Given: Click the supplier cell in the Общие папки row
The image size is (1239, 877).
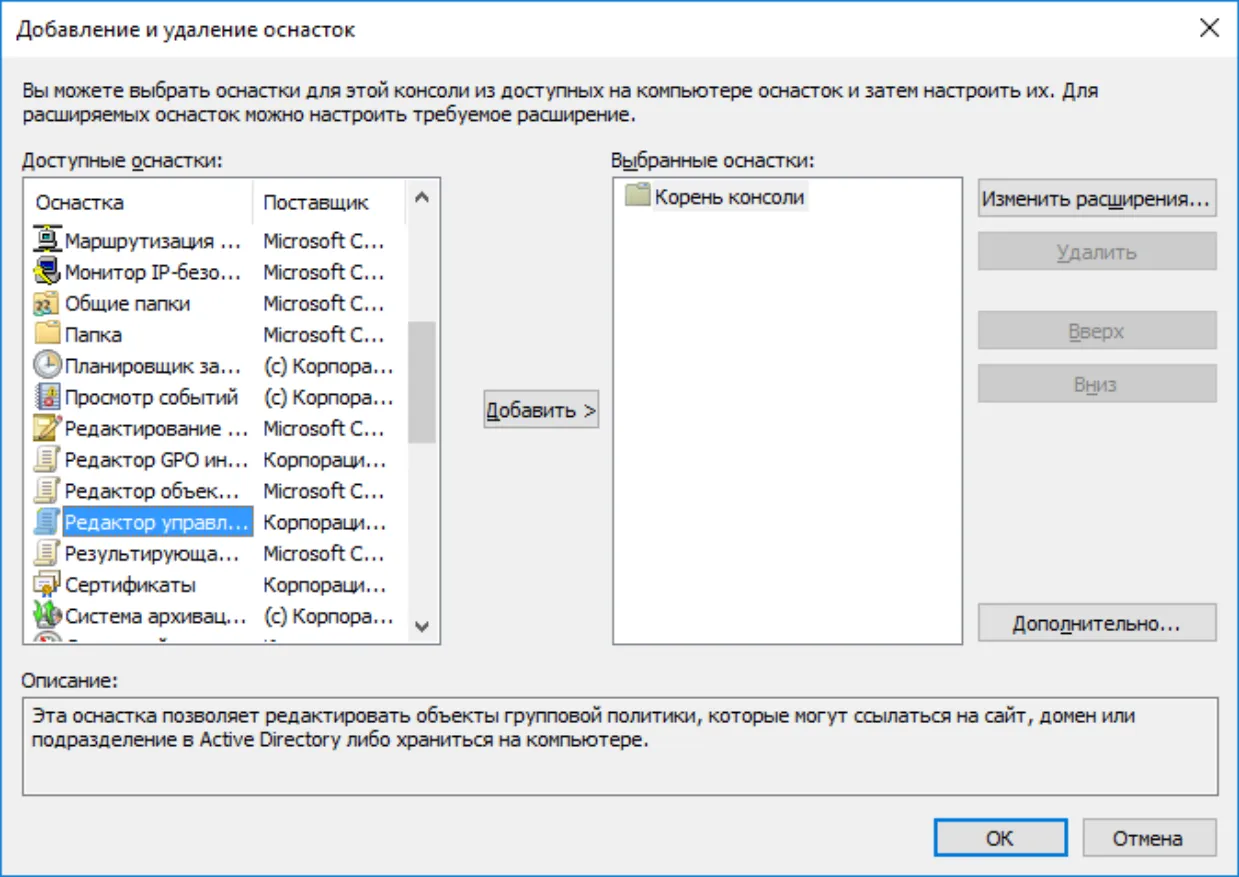Looking at the screenshot, I should click(323, 303).
